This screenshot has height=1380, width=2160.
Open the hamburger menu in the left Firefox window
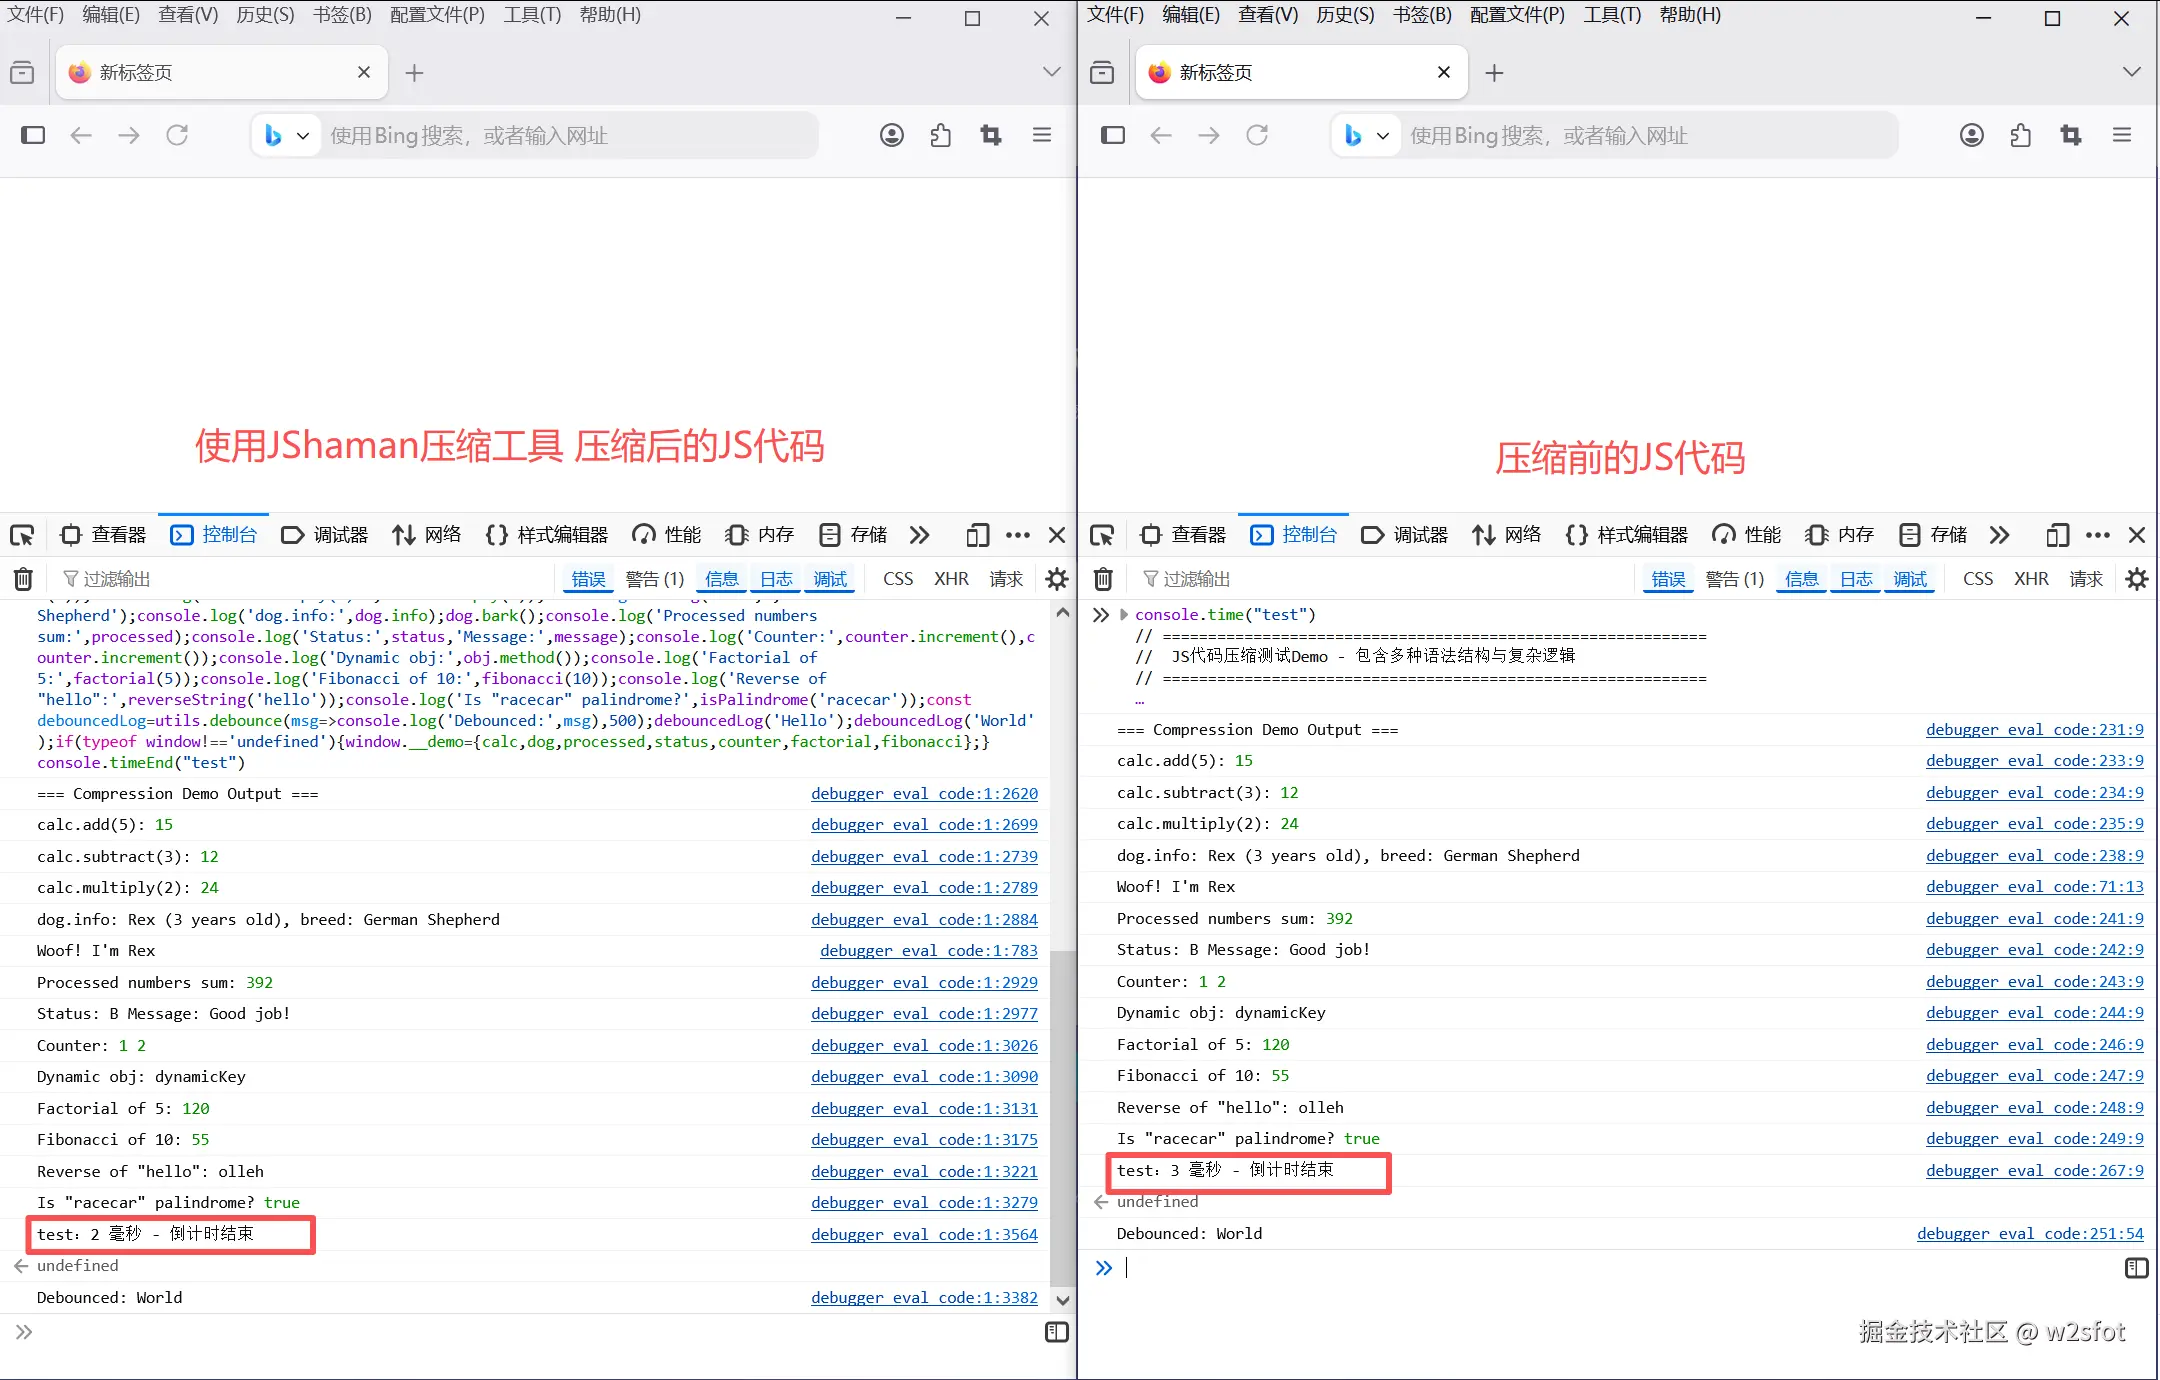[x=1042, y=135]
